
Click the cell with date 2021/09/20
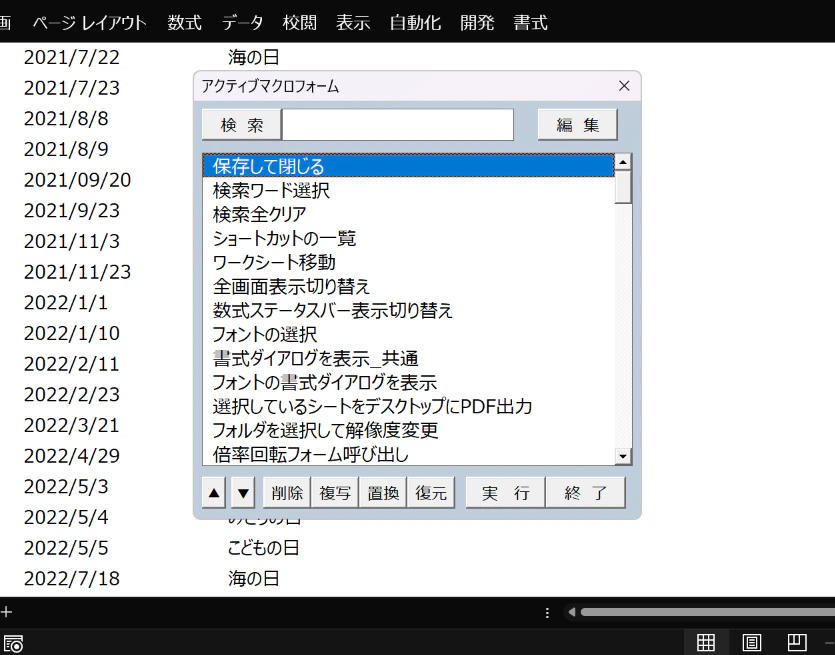click(77, 180)
